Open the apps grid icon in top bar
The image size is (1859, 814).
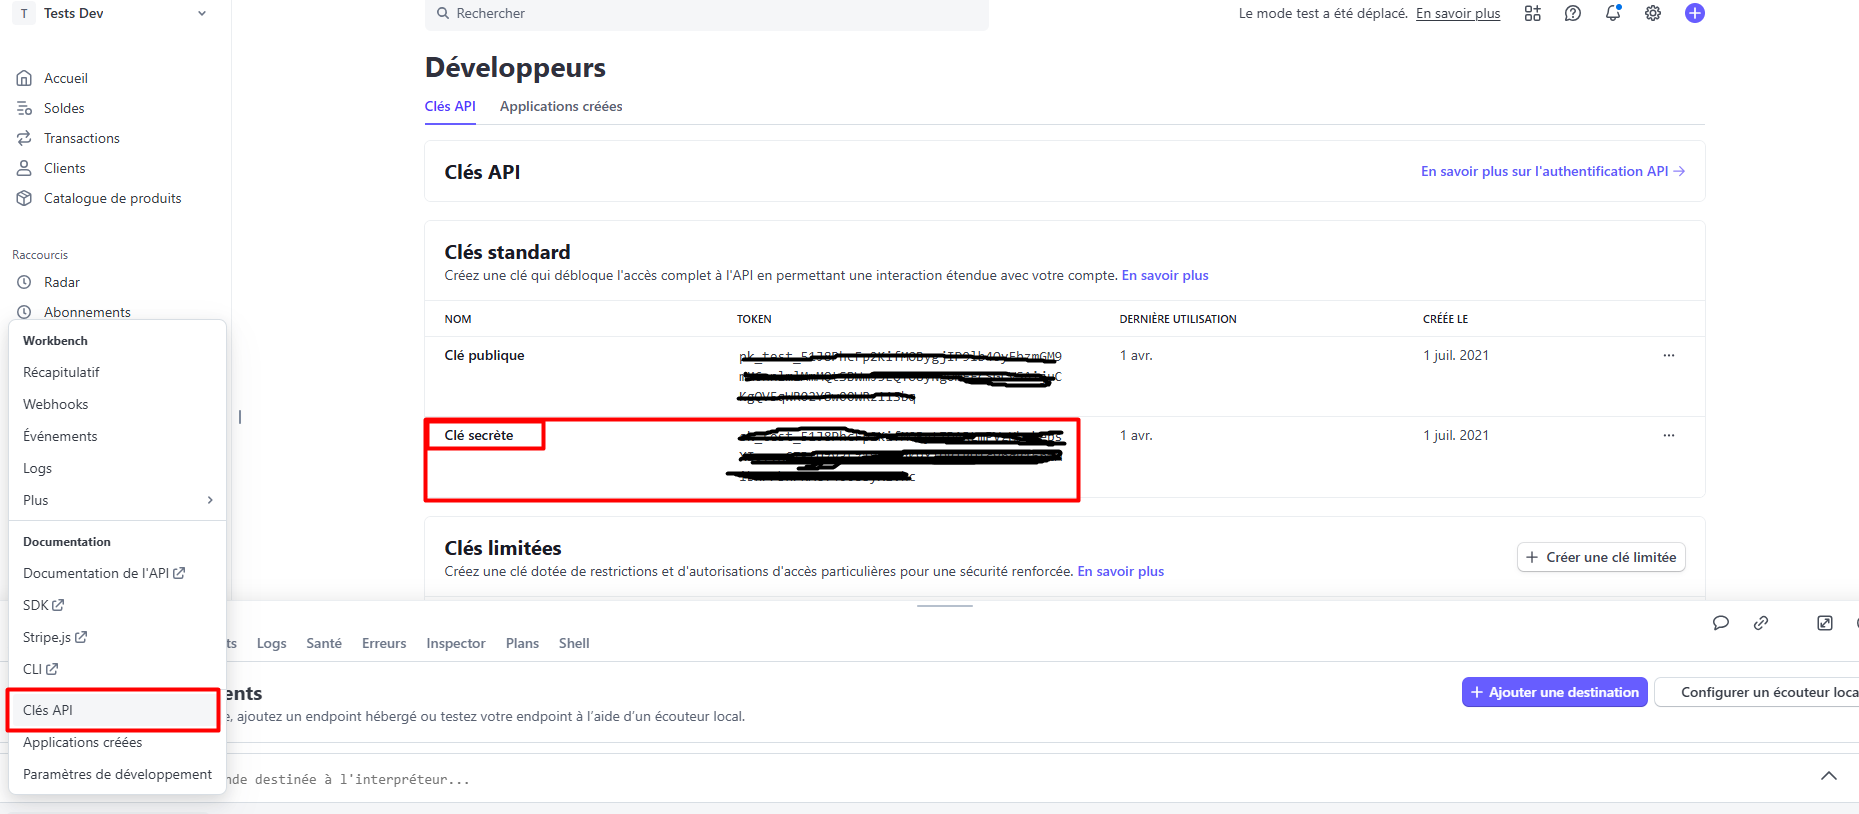1532,13
